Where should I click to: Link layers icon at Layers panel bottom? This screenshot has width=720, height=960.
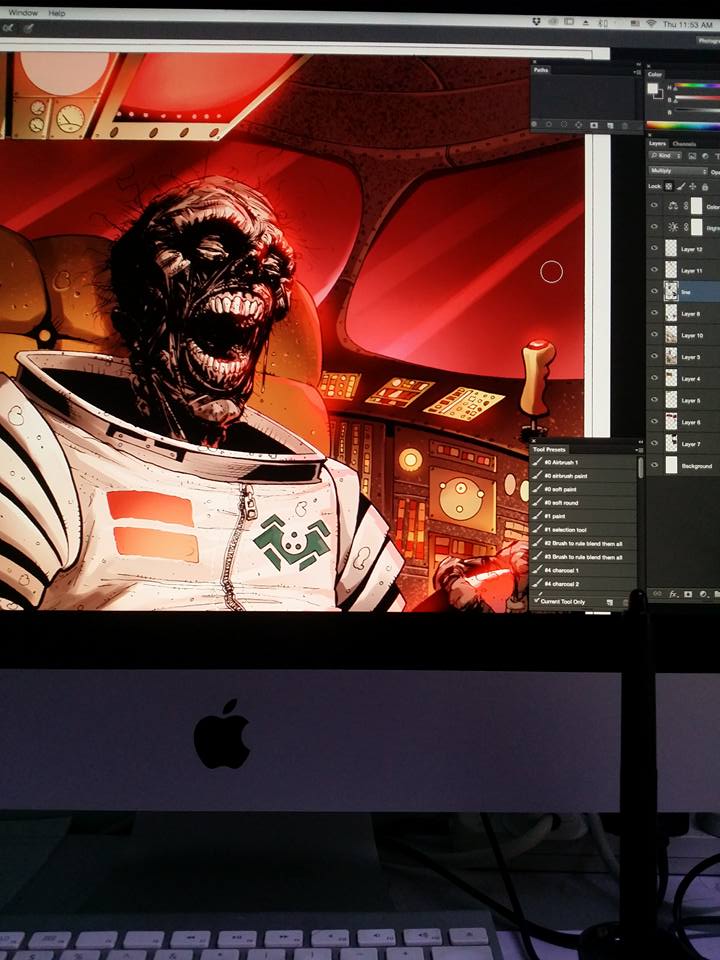(x=658, y=593)
